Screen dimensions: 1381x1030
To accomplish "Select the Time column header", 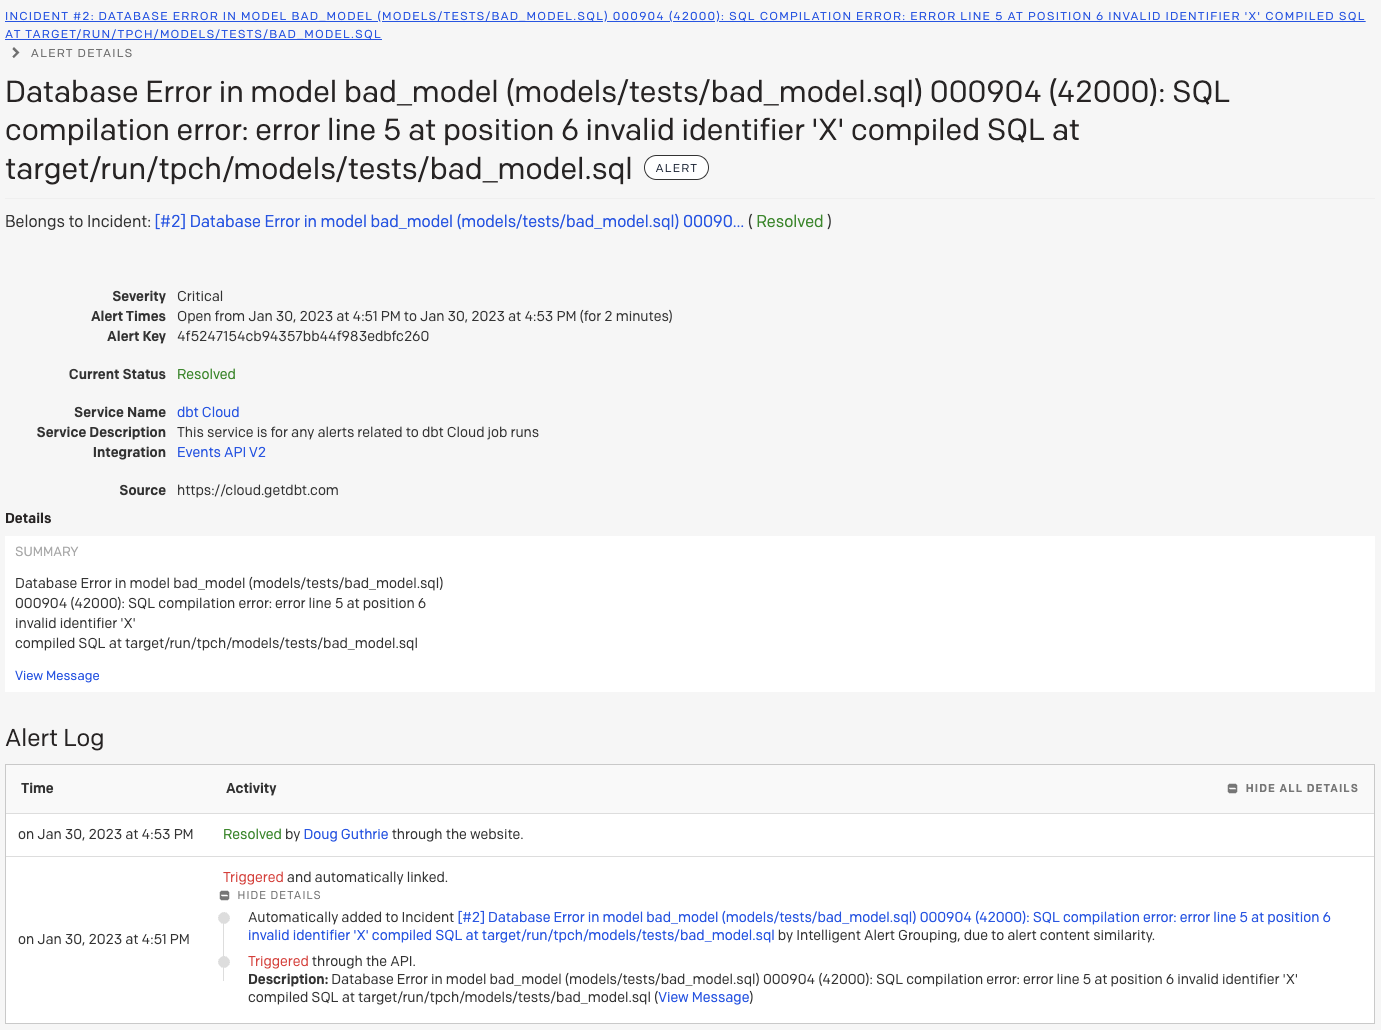I will tap(37, 788).
